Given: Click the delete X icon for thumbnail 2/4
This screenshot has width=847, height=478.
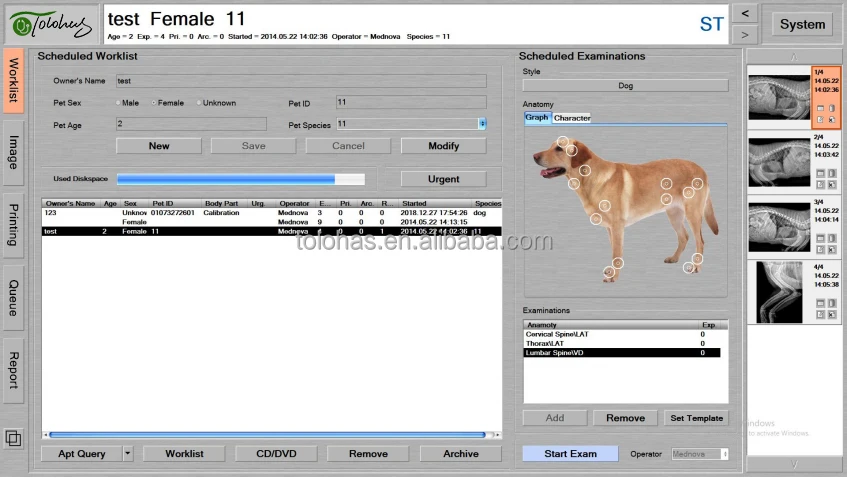Looking at the screenshot, I should click(832, 185).
